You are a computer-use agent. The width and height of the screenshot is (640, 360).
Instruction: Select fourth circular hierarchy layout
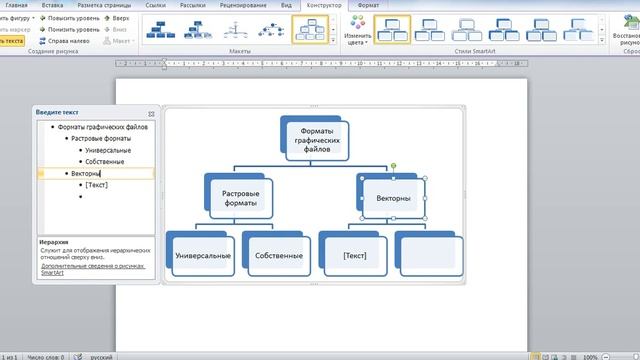tap(272, 29)
